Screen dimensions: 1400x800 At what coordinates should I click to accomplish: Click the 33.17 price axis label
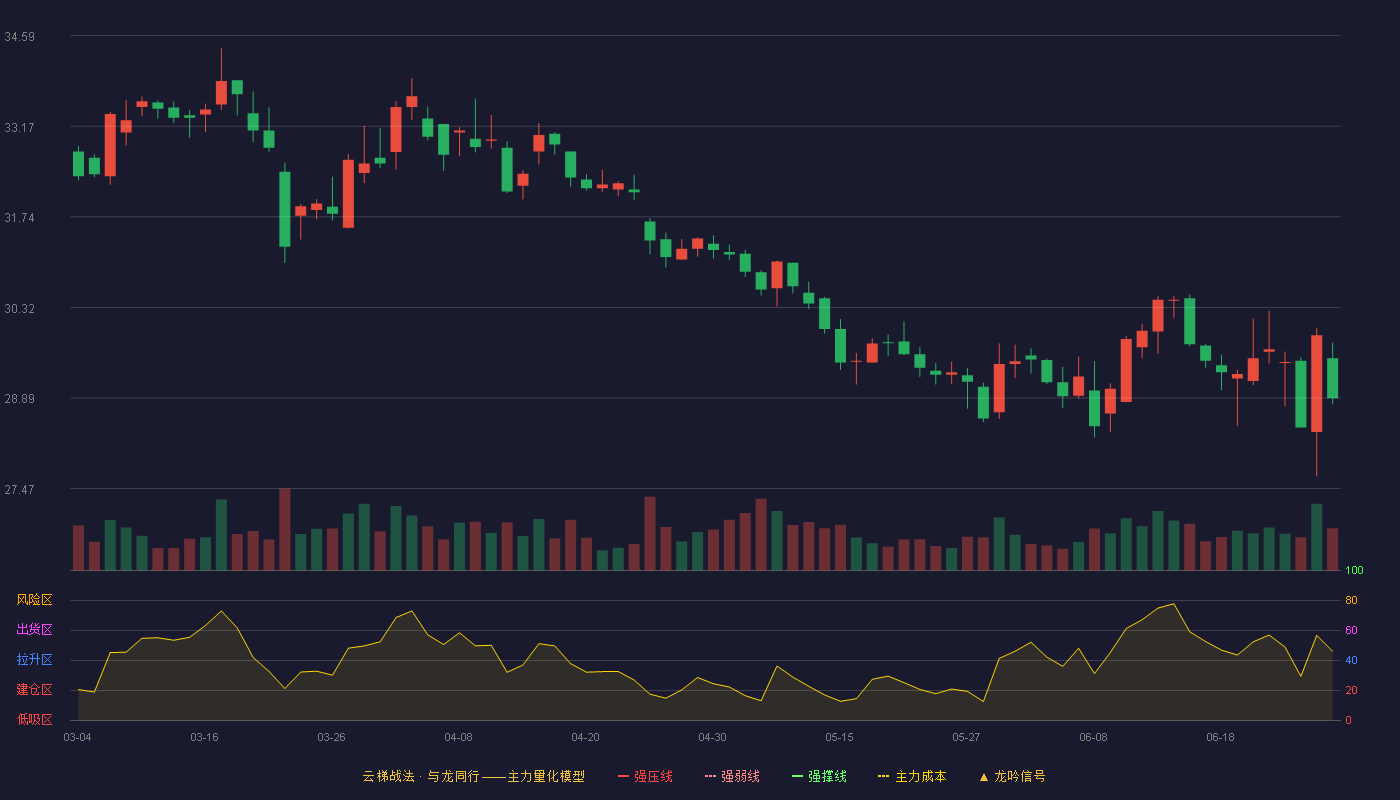19,128
